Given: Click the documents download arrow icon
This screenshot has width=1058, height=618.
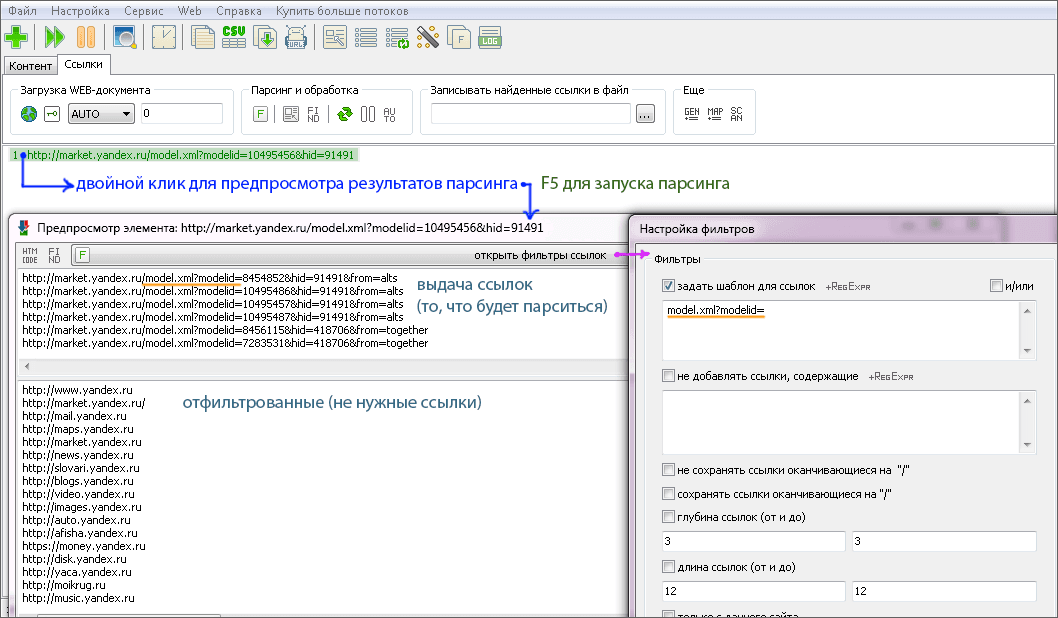Looking at the screenshot, I should pos(265,37).
